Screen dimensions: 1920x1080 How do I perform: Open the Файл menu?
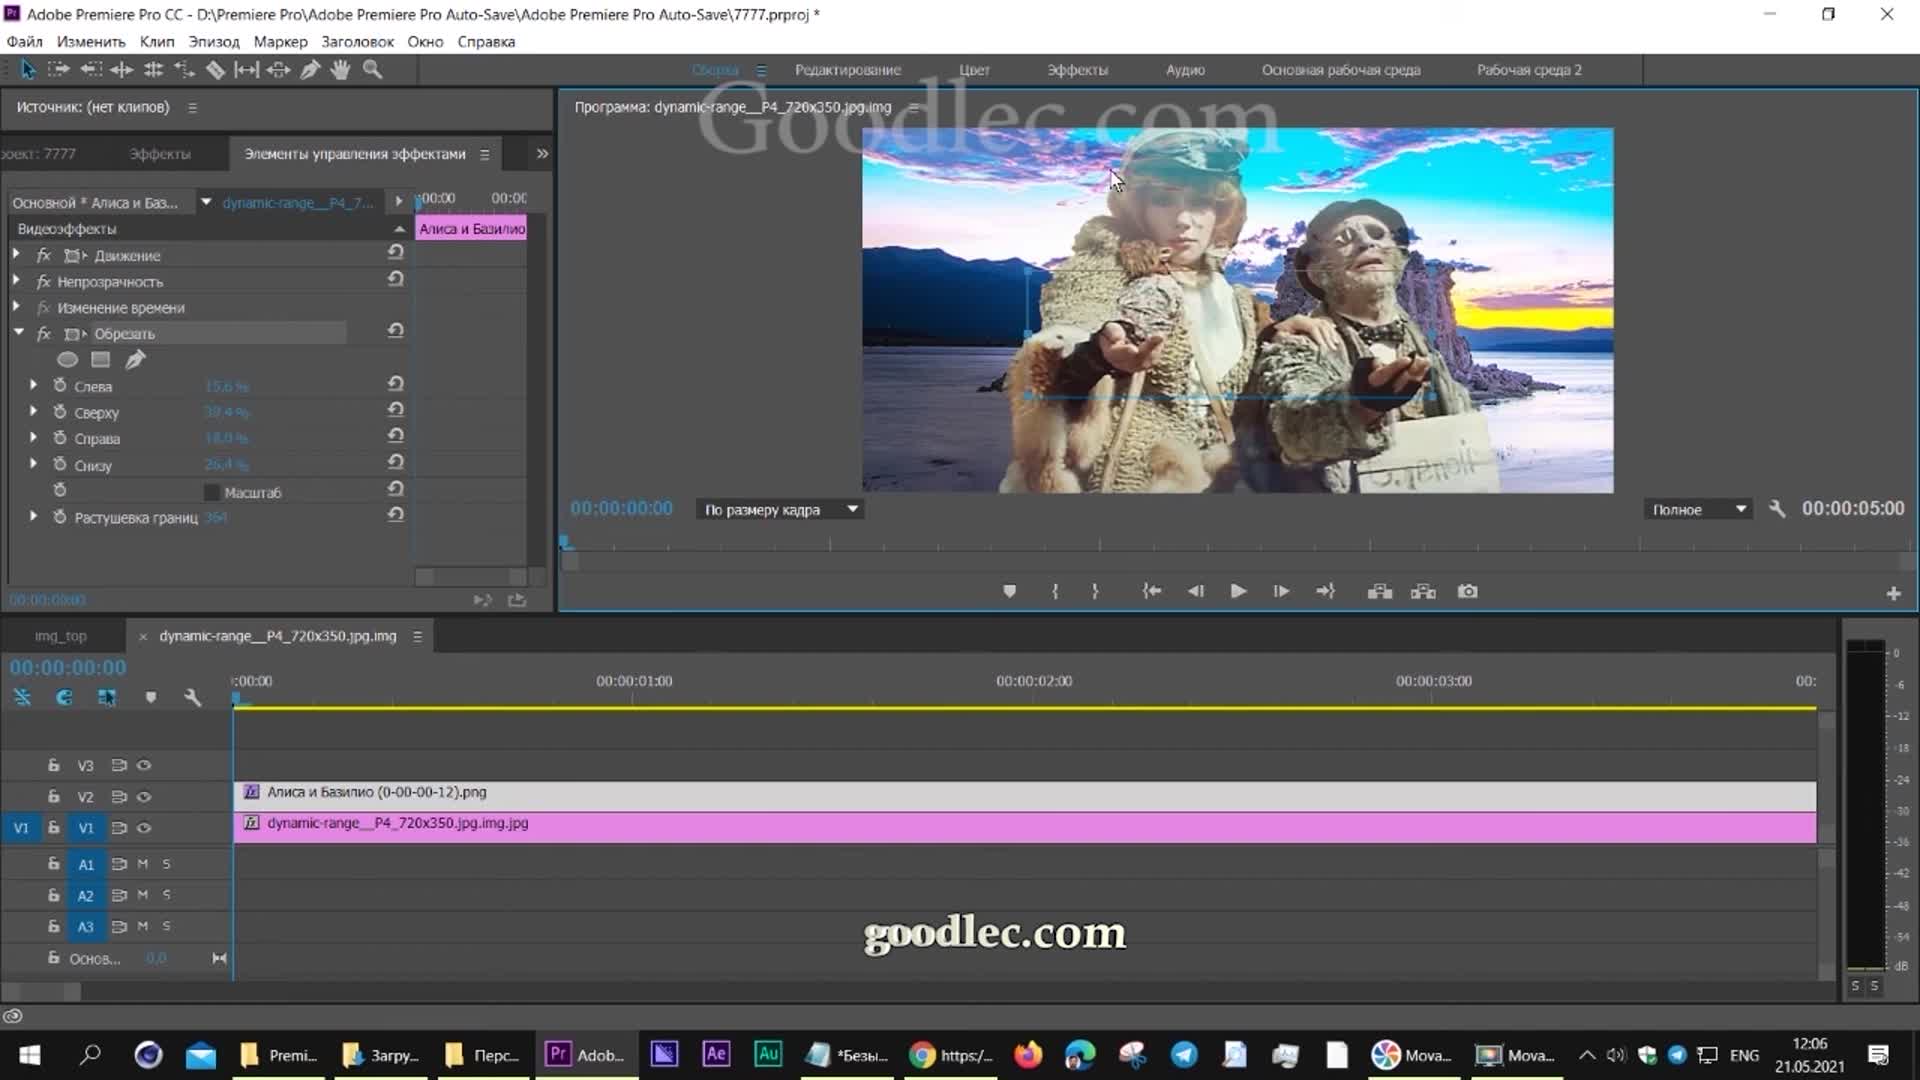[24, 42]
